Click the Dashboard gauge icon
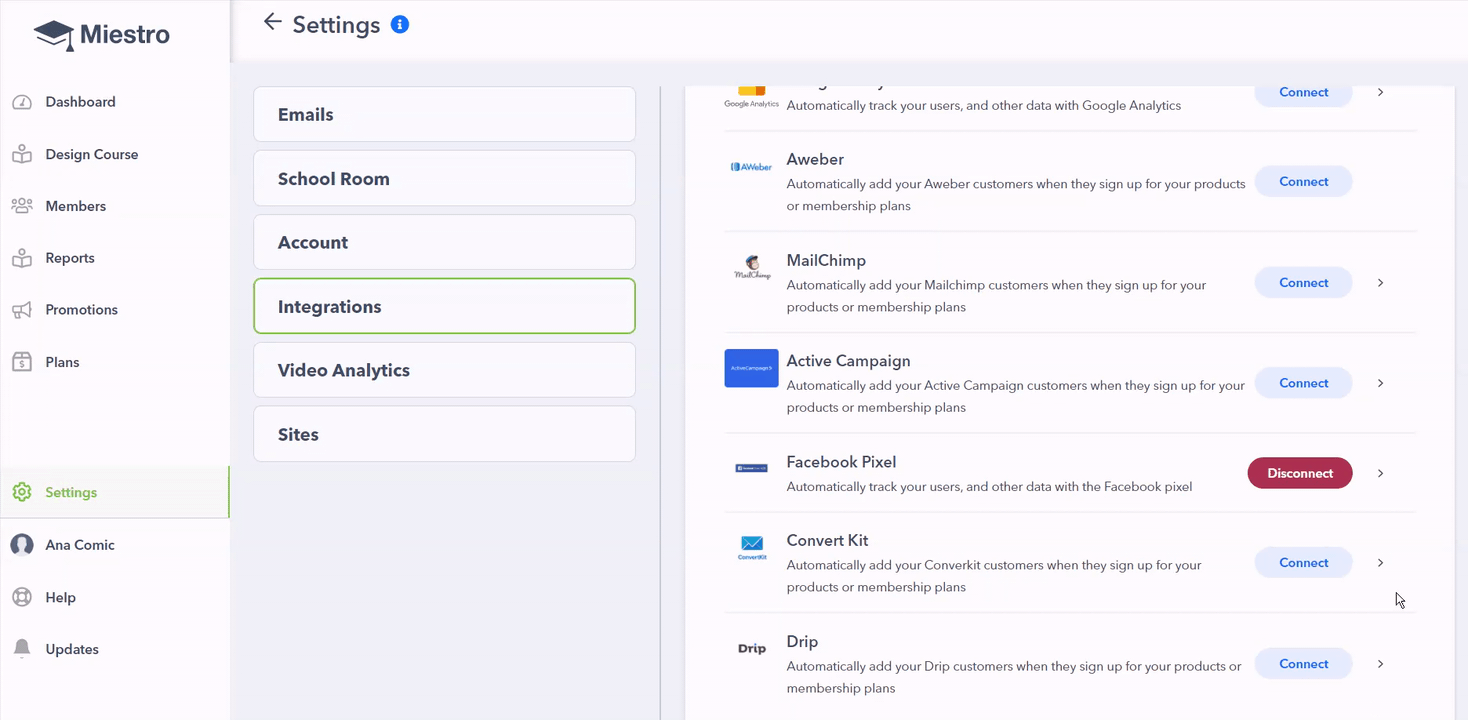 [22, 102]
